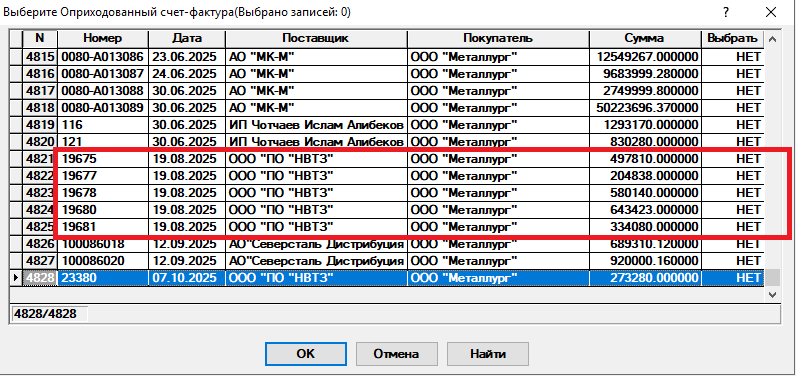Click sum 643423.000000 cell
The height and width of the screenshot is (376, 796).
coord(645,210)
